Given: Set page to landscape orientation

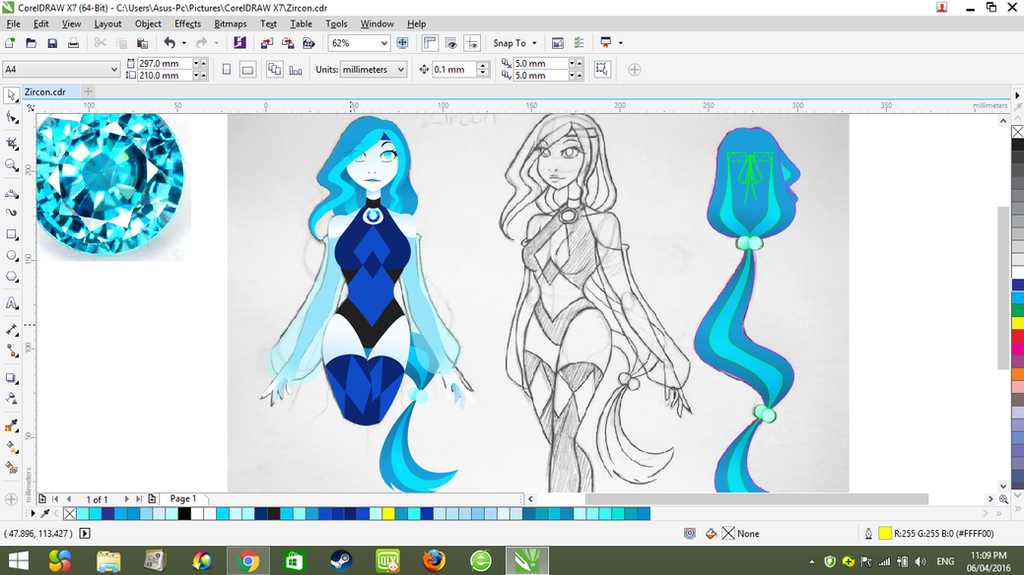Looking at the screenshot, I should coord(248,69).
